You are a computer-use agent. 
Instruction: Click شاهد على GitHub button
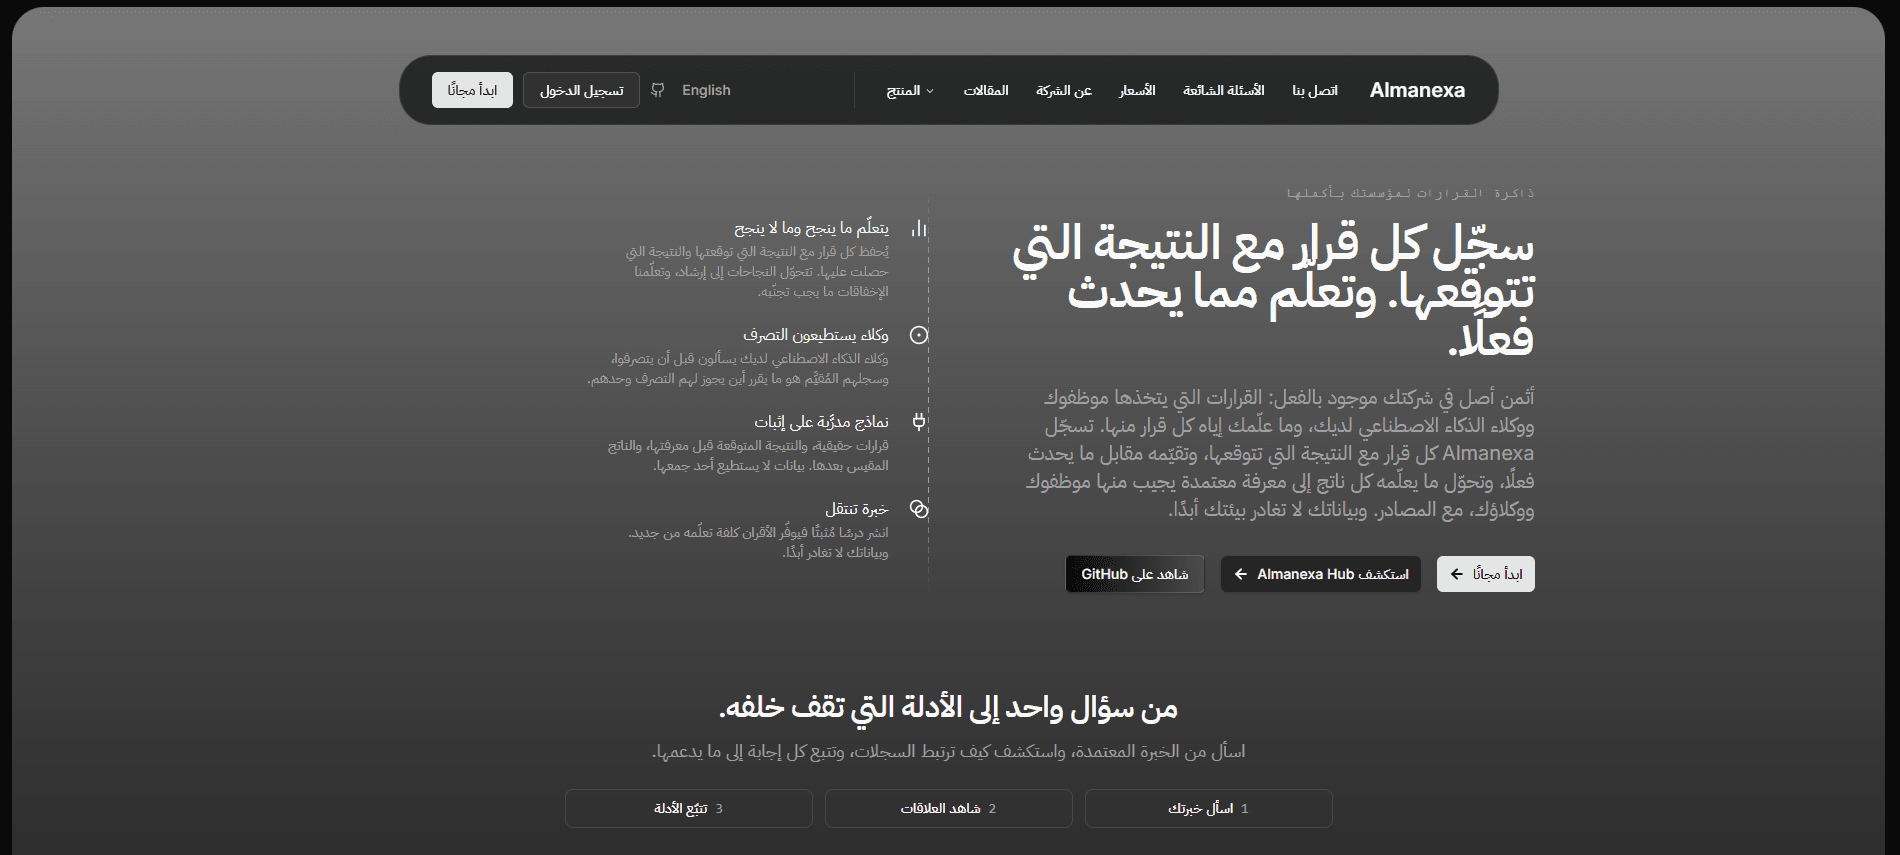coord(1135,574)
